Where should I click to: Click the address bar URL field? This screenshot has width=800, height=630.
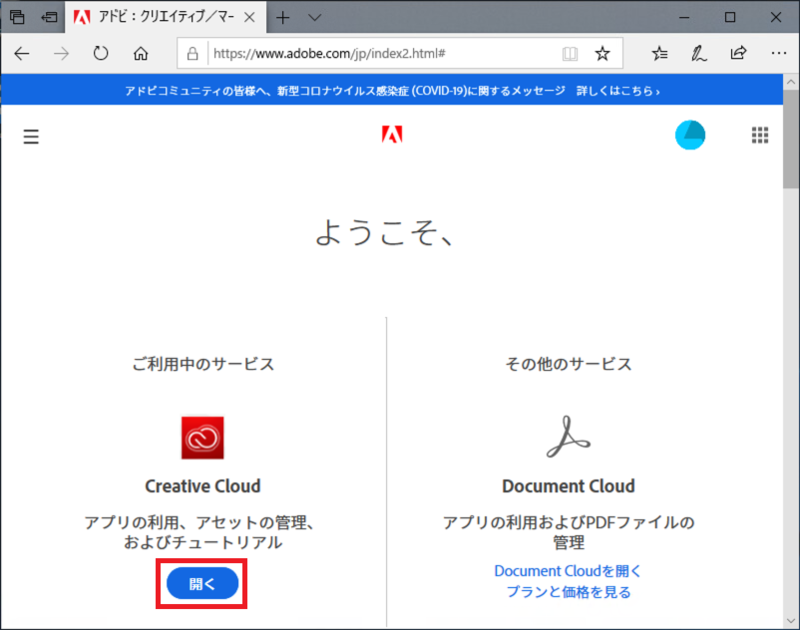[x=380, y=54]
